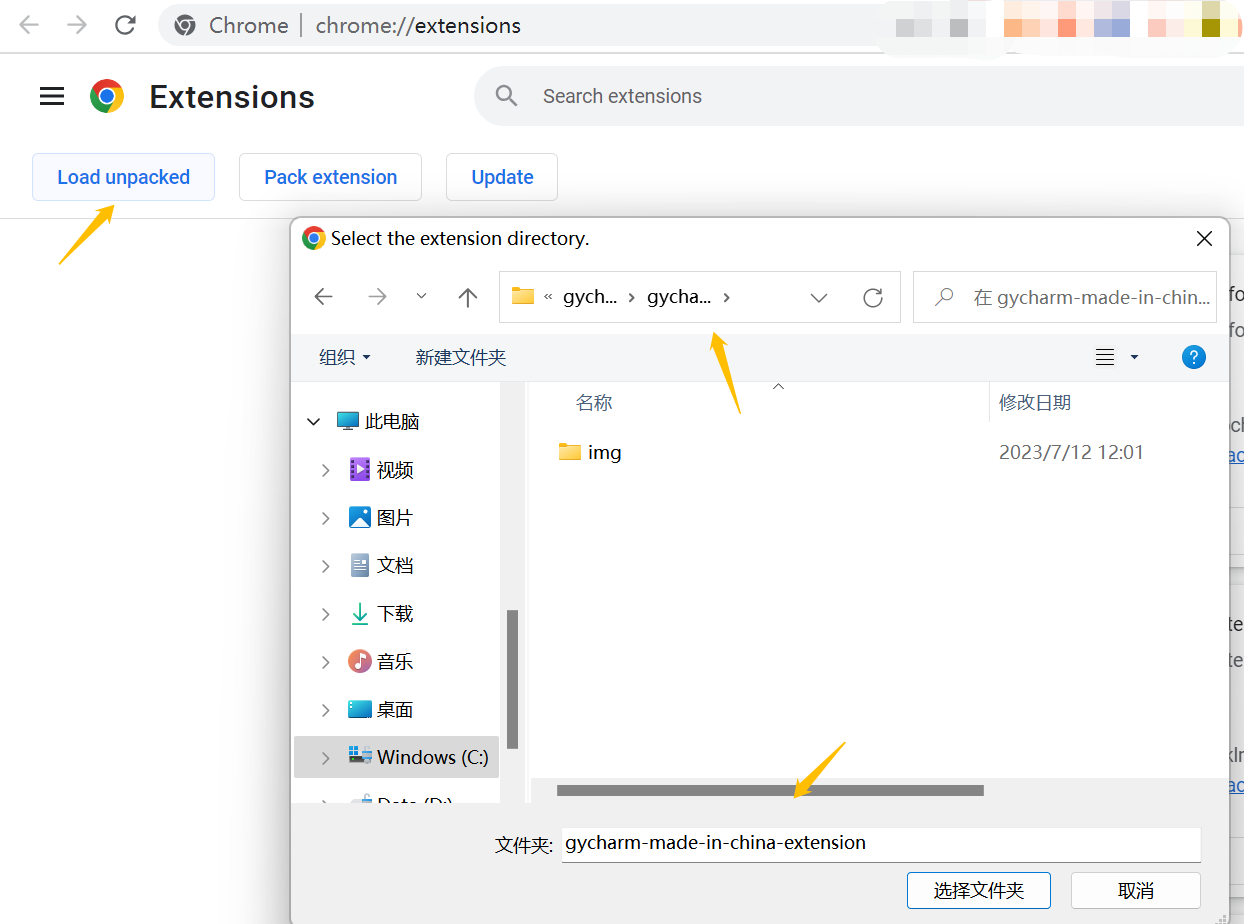Click the 下载 download icon
The height and width of the screenshot is (924, 1244).
click(x=360, y=613)
